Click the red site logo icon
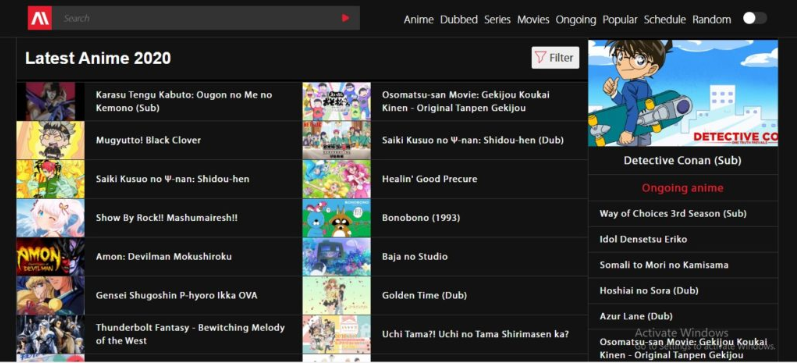 pyautogui.click(x=40, y=18)
